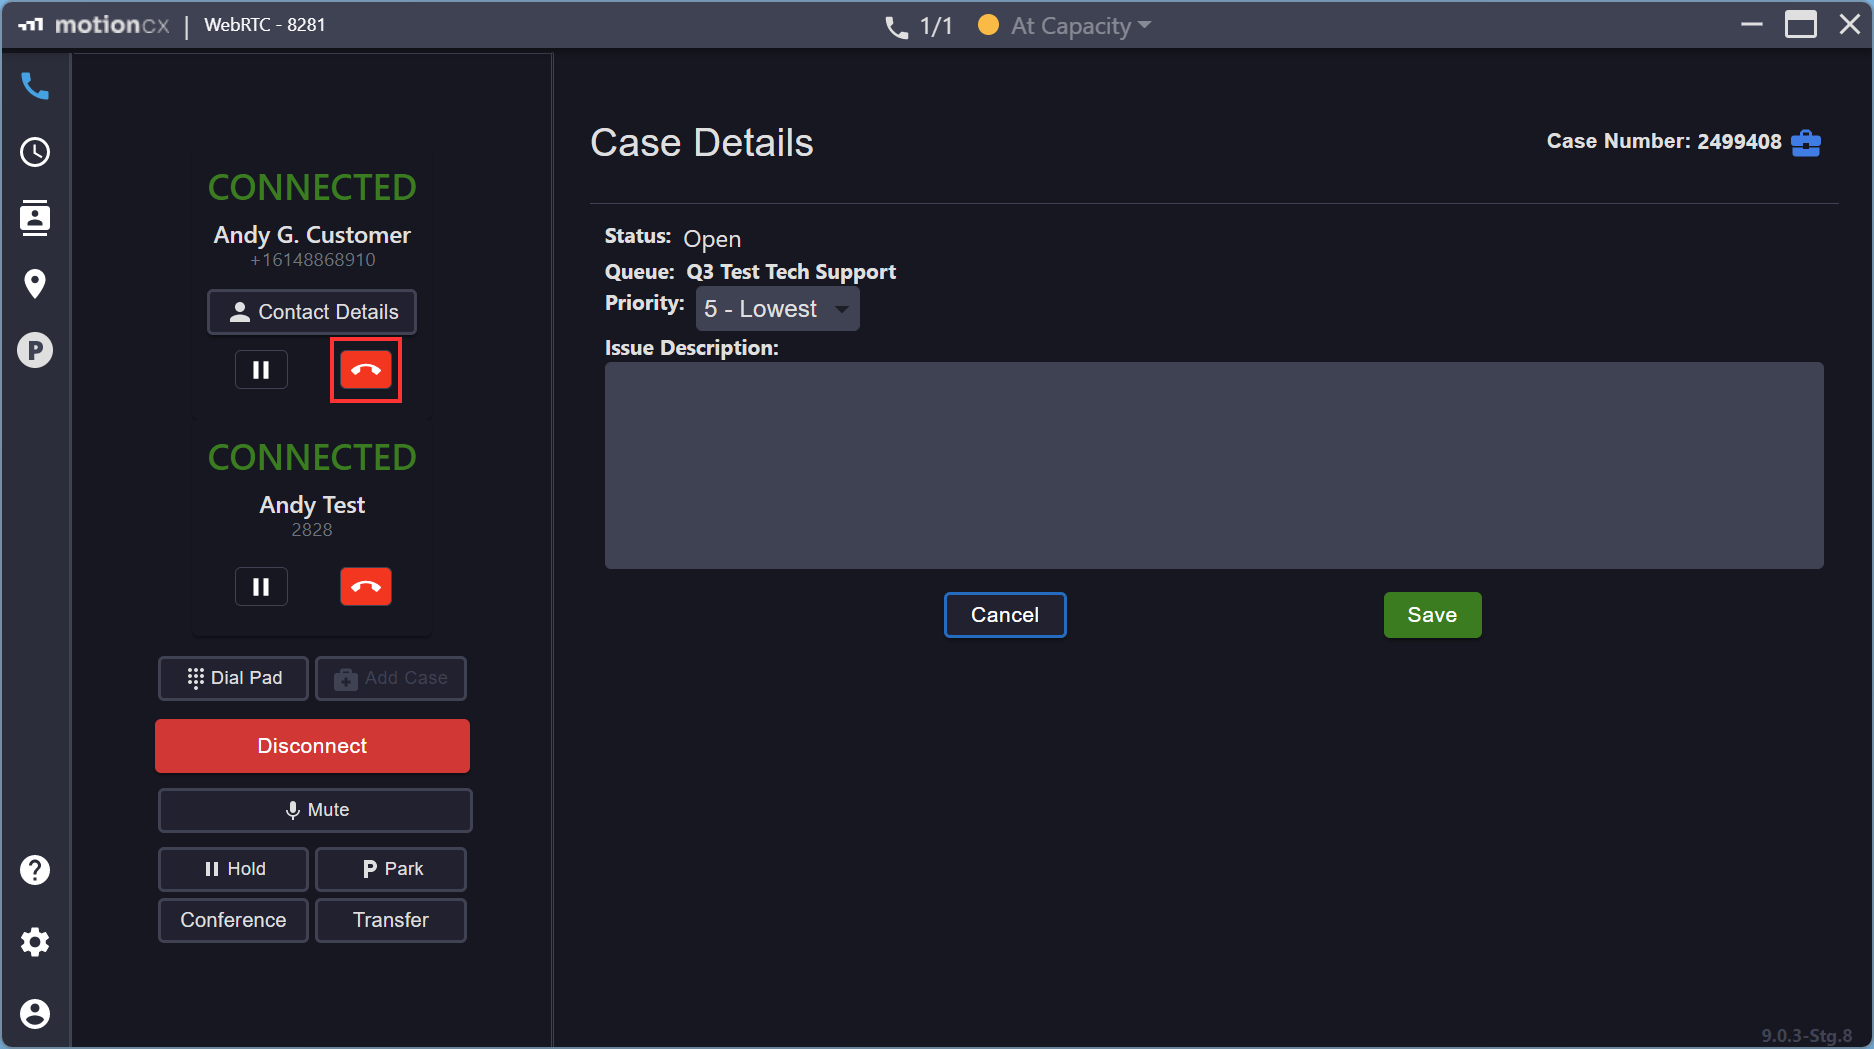Click the Andy G. Customer name

(x=312, y=235)
